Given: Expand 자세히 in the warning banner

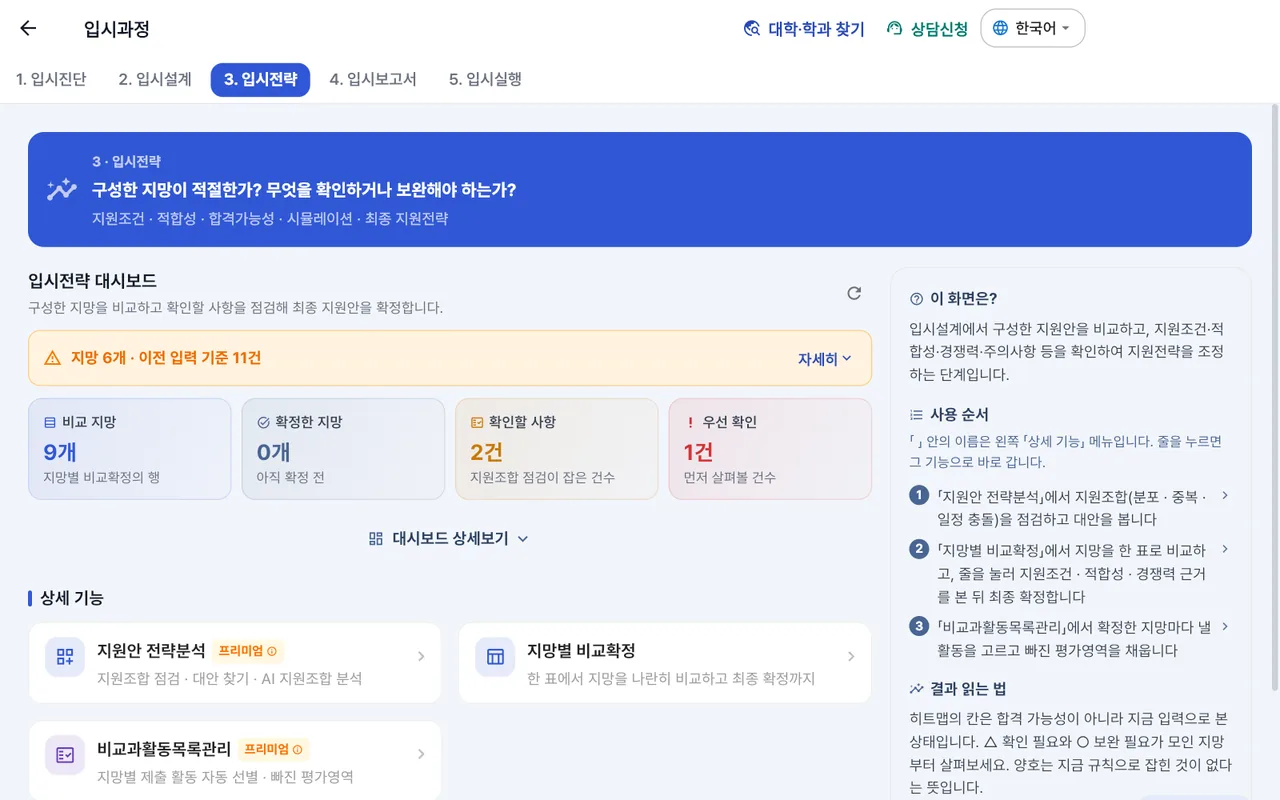Looking at the screenshot, I should (825, 358).
